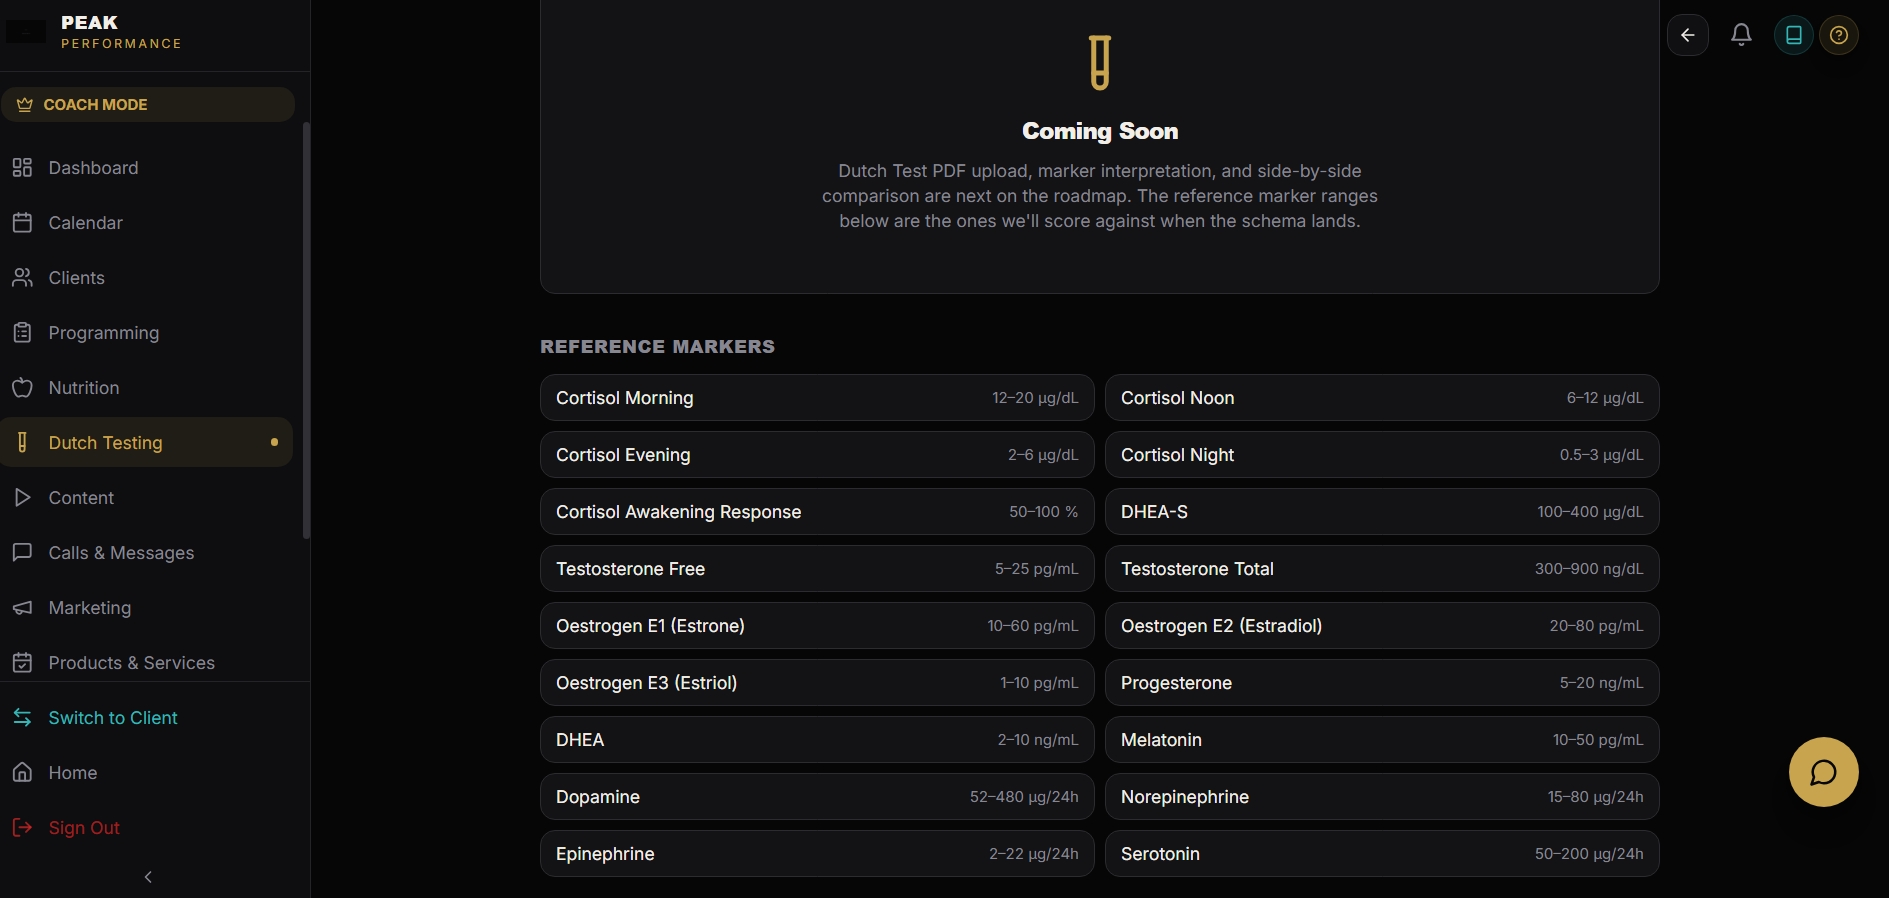Open the gold chat bubble button
This screenshot has width=1889, height=898.
pos(1824,772)
